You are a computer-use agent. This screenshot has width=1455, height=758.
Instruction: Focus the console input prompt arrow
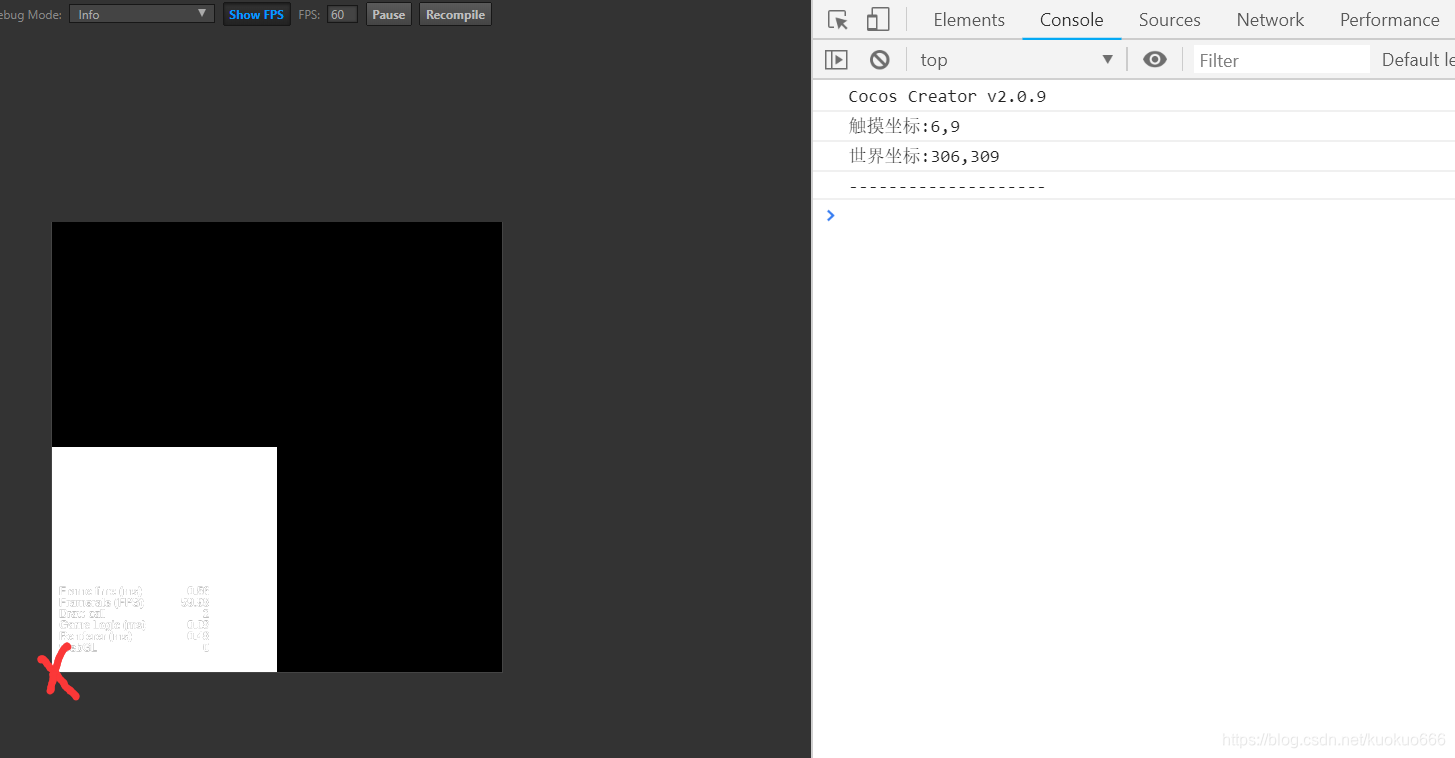(830, 215)
